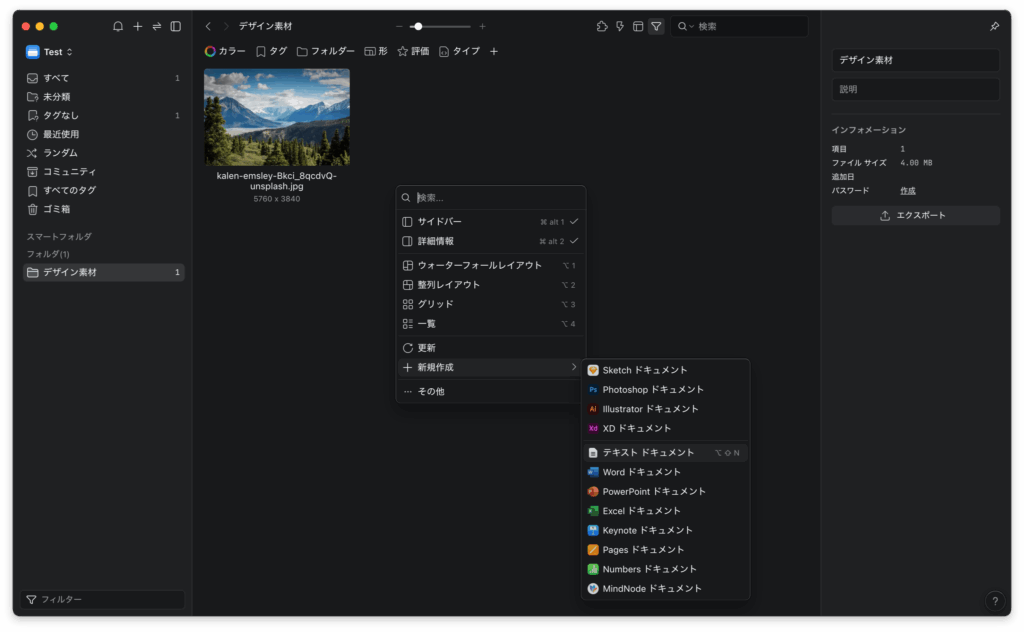This screenshot has height=632, width=1024.
Task: Click the filter funnel icon in toolbar
Action: (x=656, y=26)
